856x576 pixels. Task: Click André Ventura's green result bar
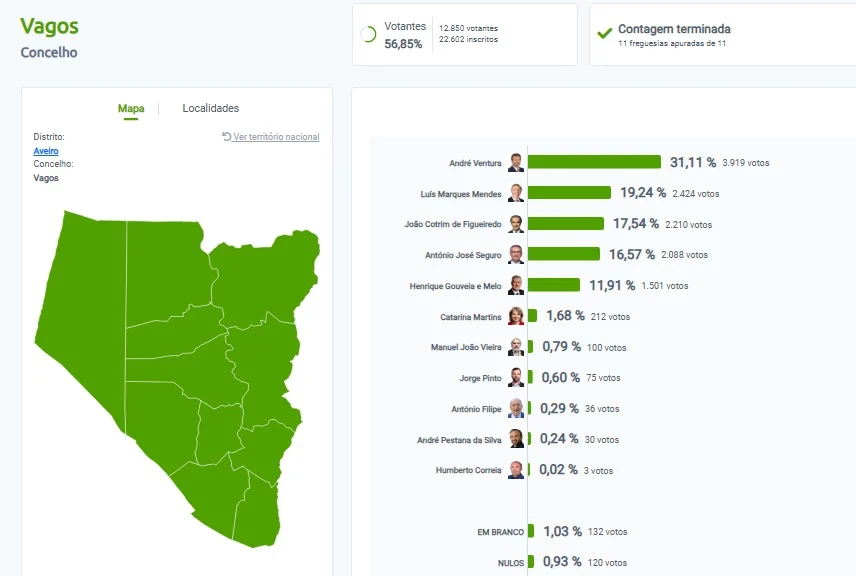pyautogui.click(x=595, y=162)
